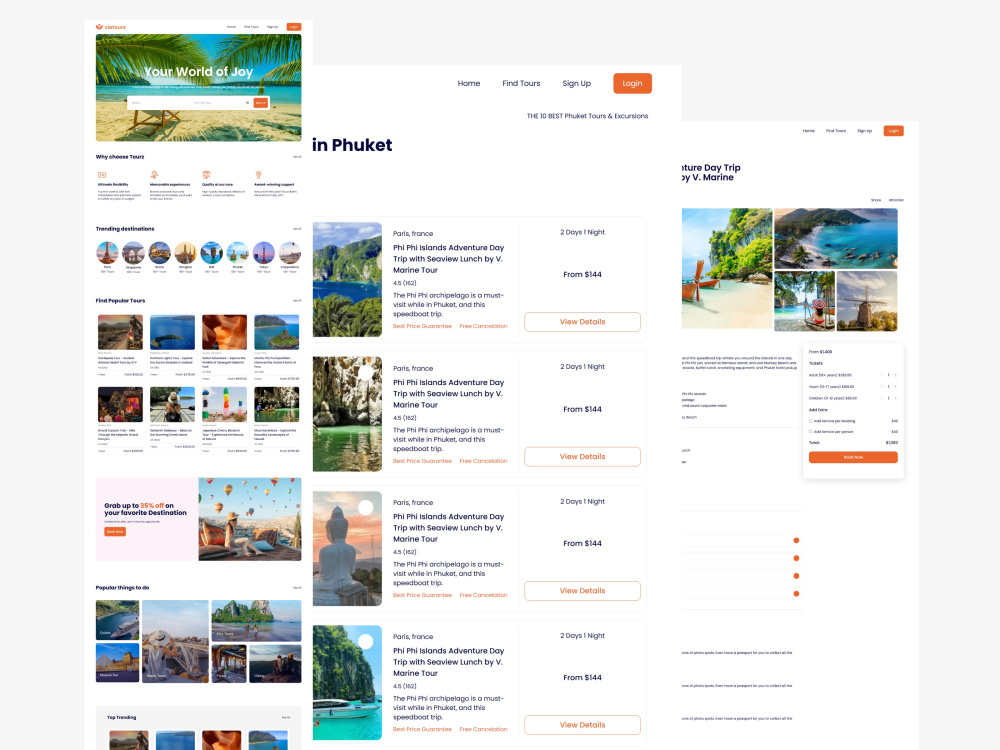Open Find Tours on the Phuket listing page
The image size is (1000, 750).
521,84
